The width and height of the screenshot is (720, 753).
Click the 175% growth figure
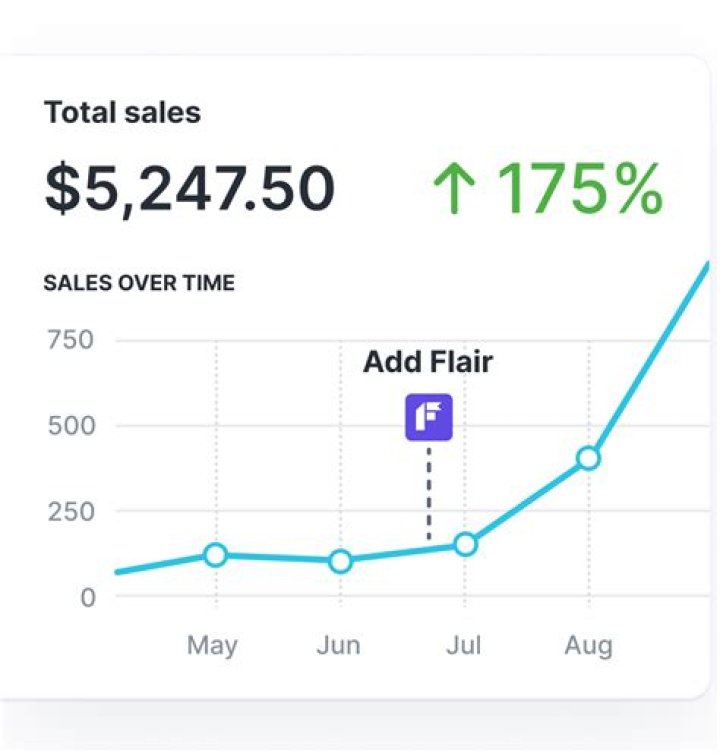[x=580, y=189]
